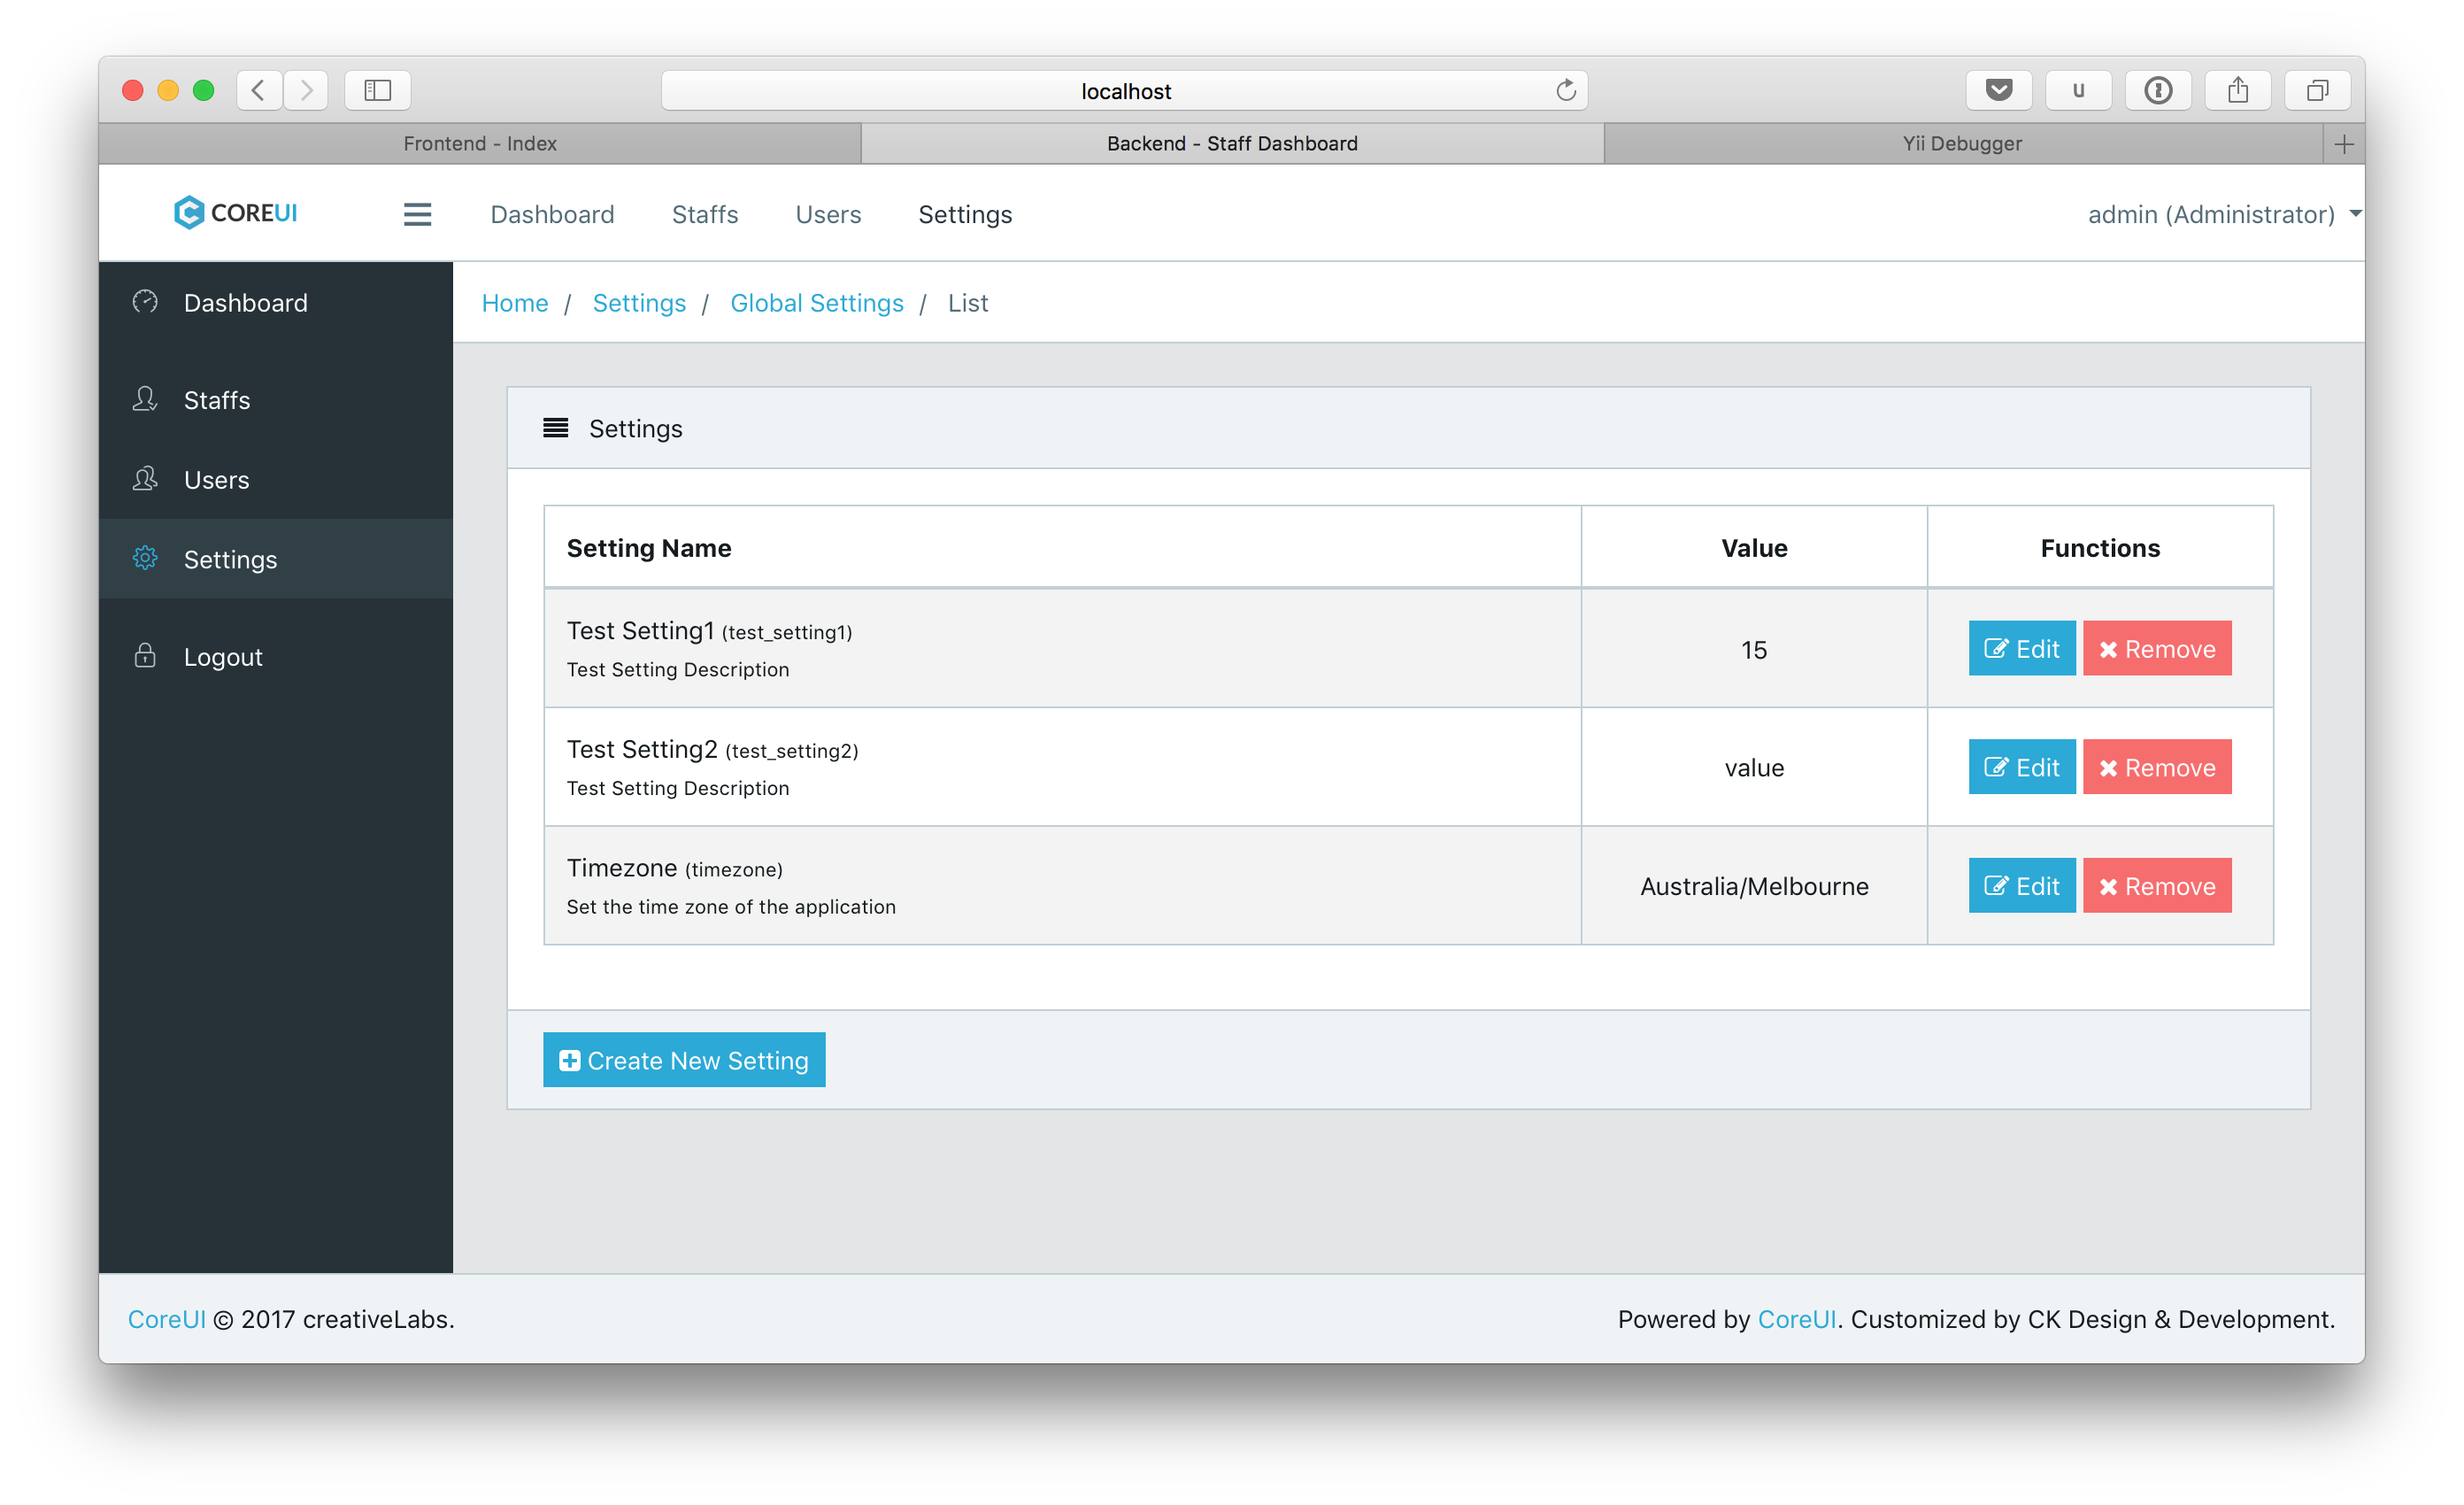Click the Home breadcrumb link

516,303
